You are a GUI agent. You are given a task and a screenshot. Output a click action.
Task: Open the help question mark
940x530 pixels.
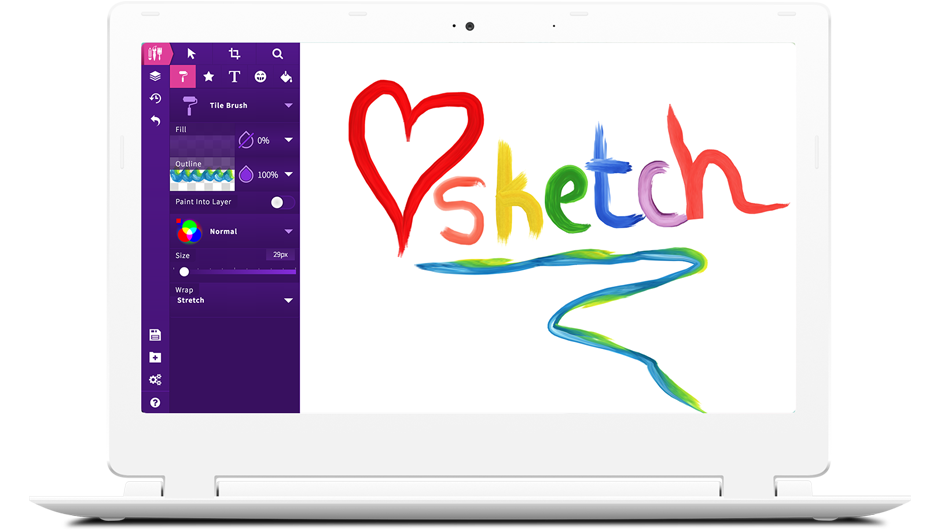[155, 402]
